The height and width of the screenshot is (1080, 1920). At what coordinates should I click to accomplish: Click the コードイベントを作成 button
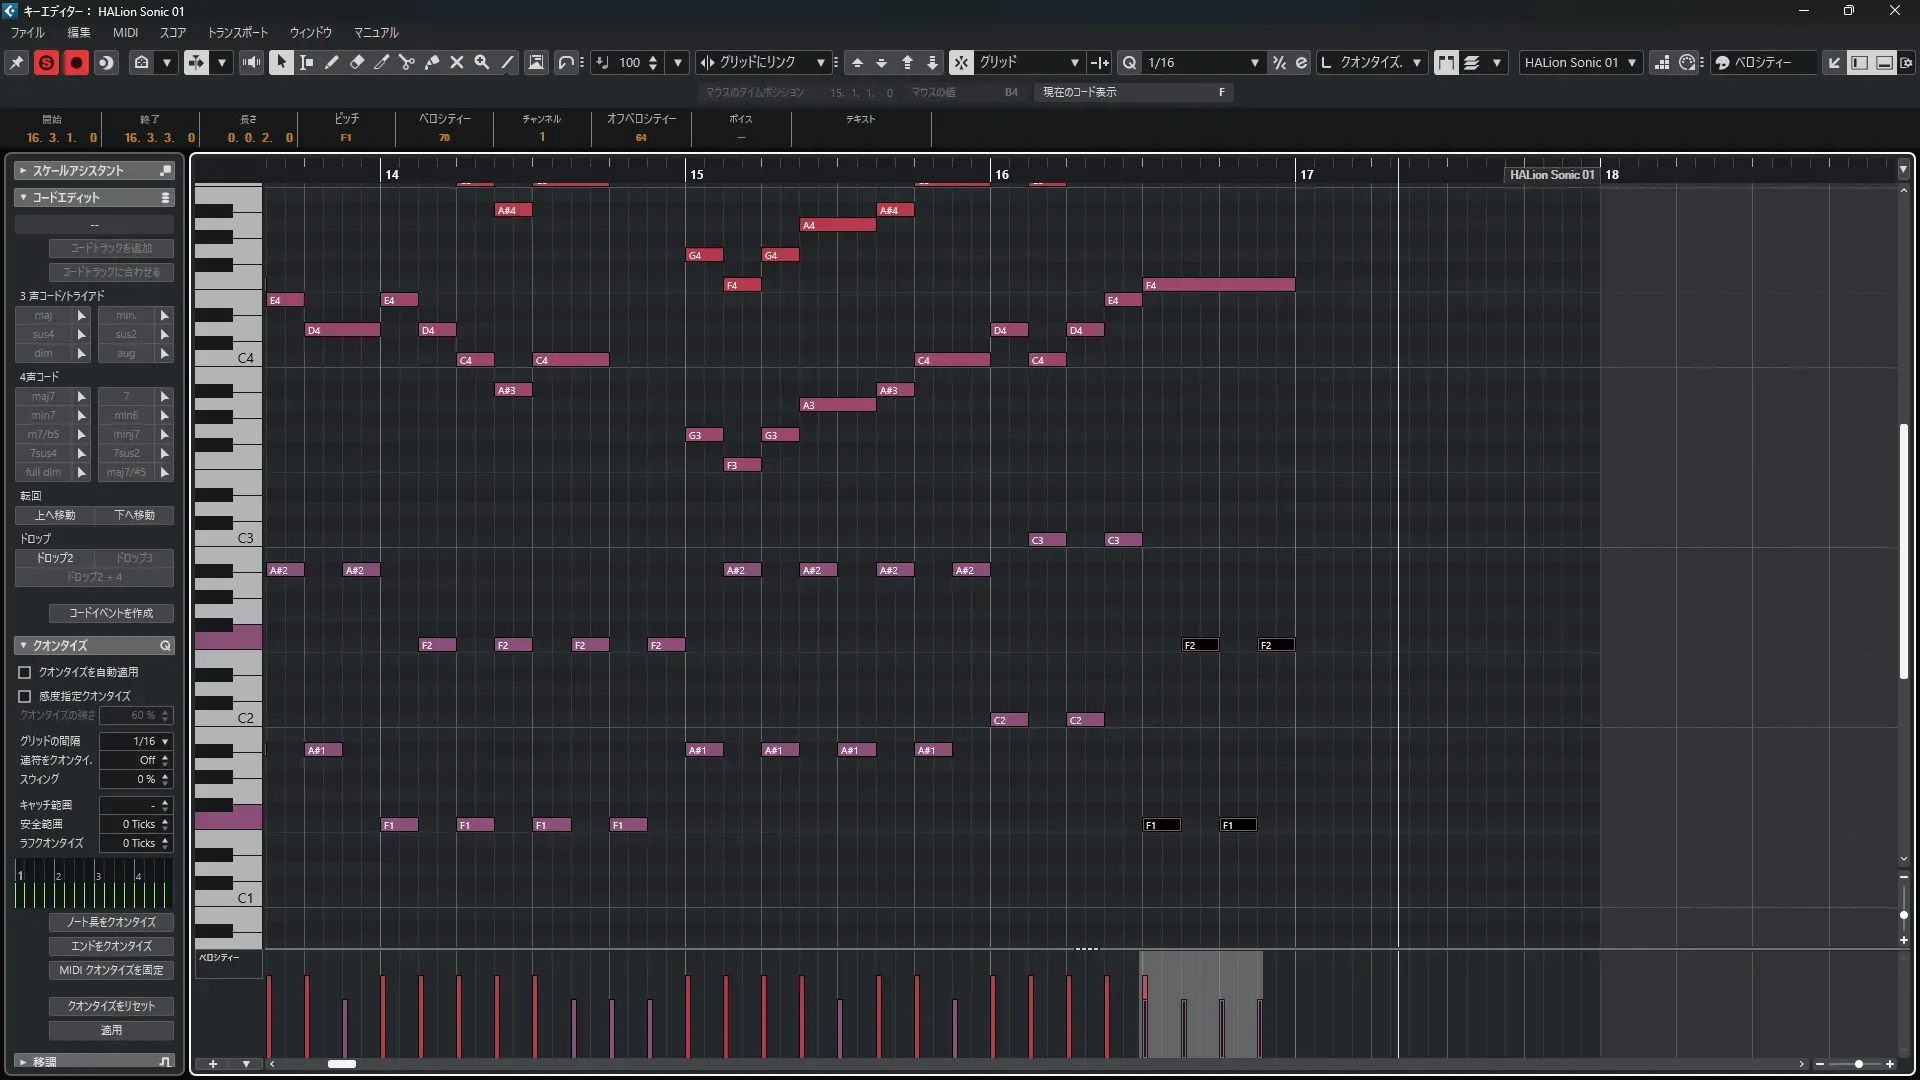coord(111,613)
